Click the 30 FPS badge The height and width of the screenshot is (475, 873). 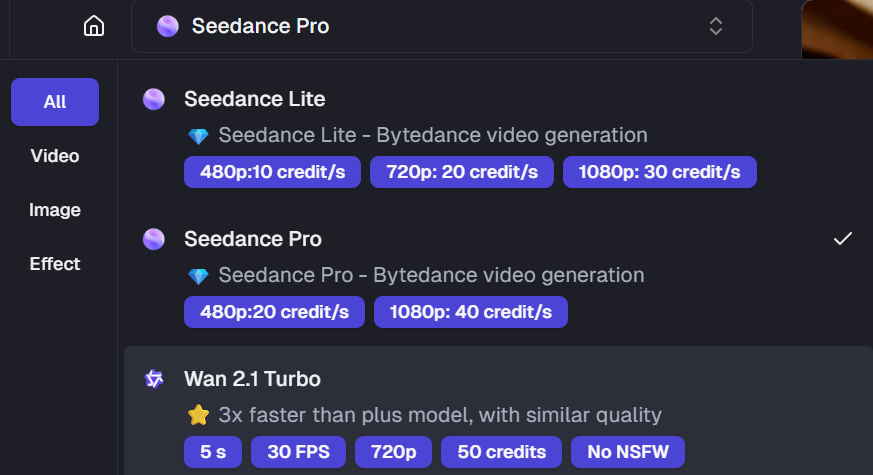(x=298, y=452)
